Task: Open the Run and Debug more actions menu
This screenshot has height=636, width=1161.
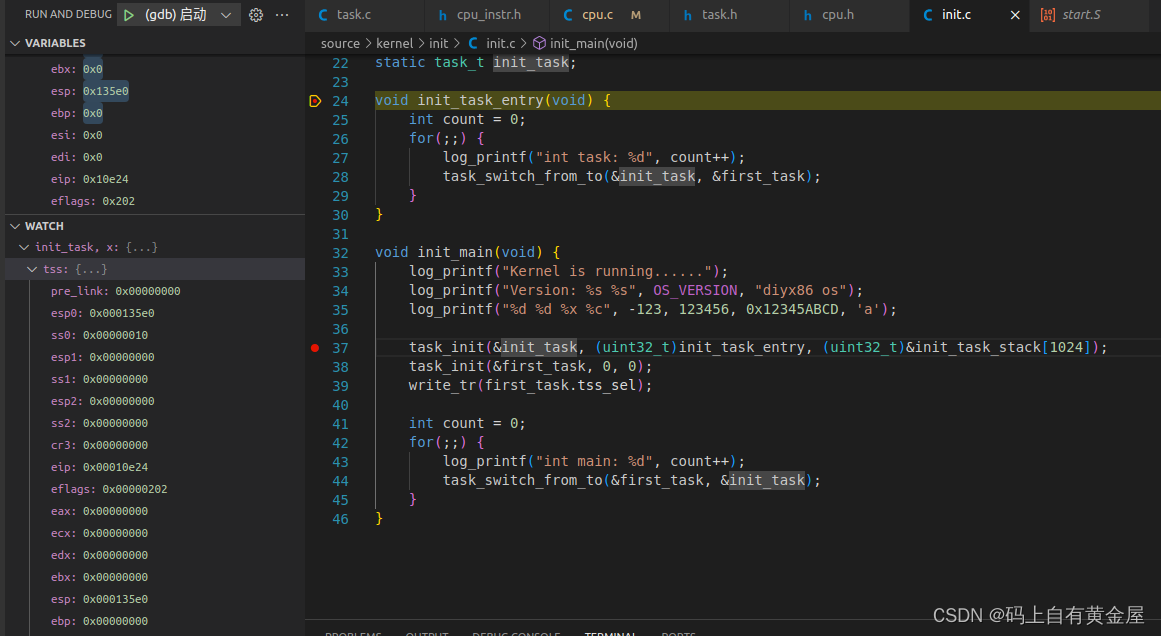Action: coord(282,15)
